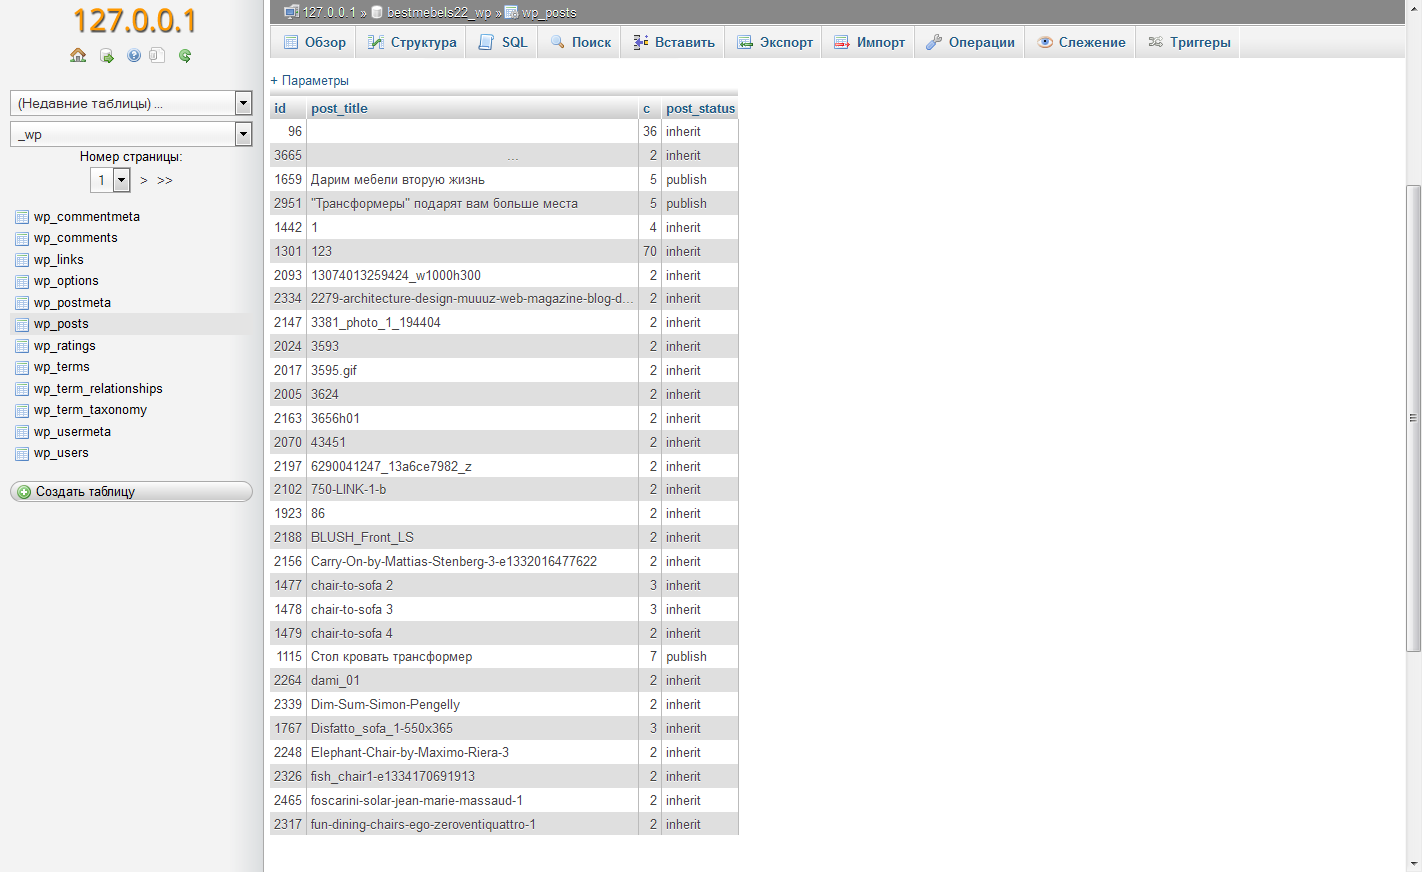This screenshot has width=1422, height=872.
Task: Click the scrollbar down arrow
Action: 1413,864
